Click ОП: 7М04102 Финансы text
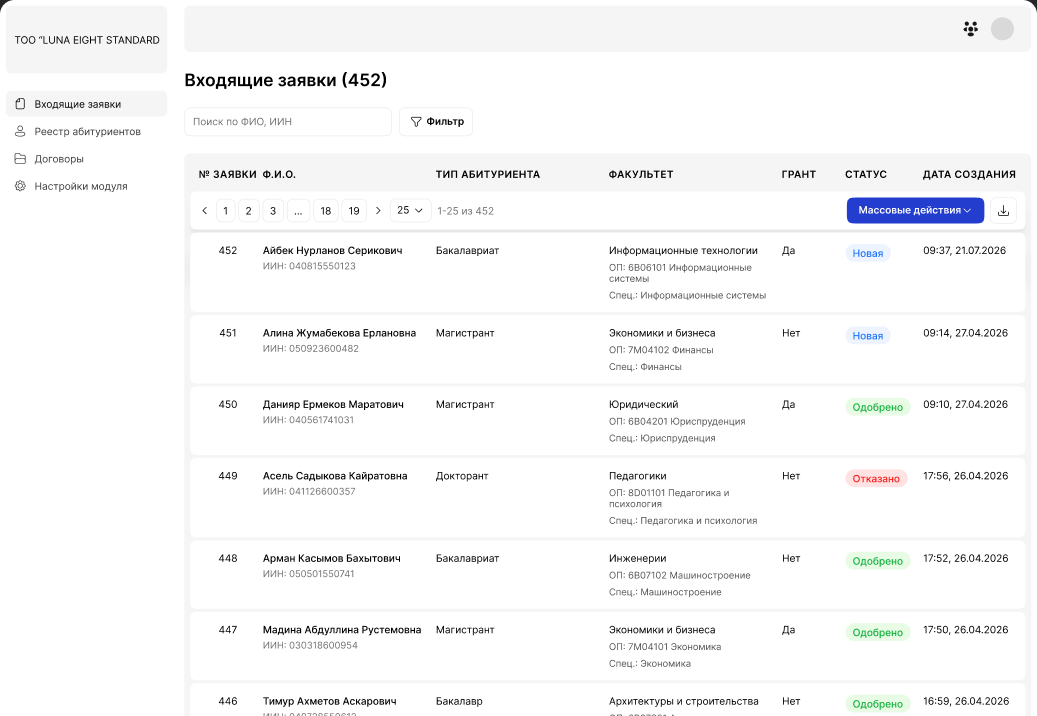Viewport: 1037px width, 716px height. [x=661, y=350]
